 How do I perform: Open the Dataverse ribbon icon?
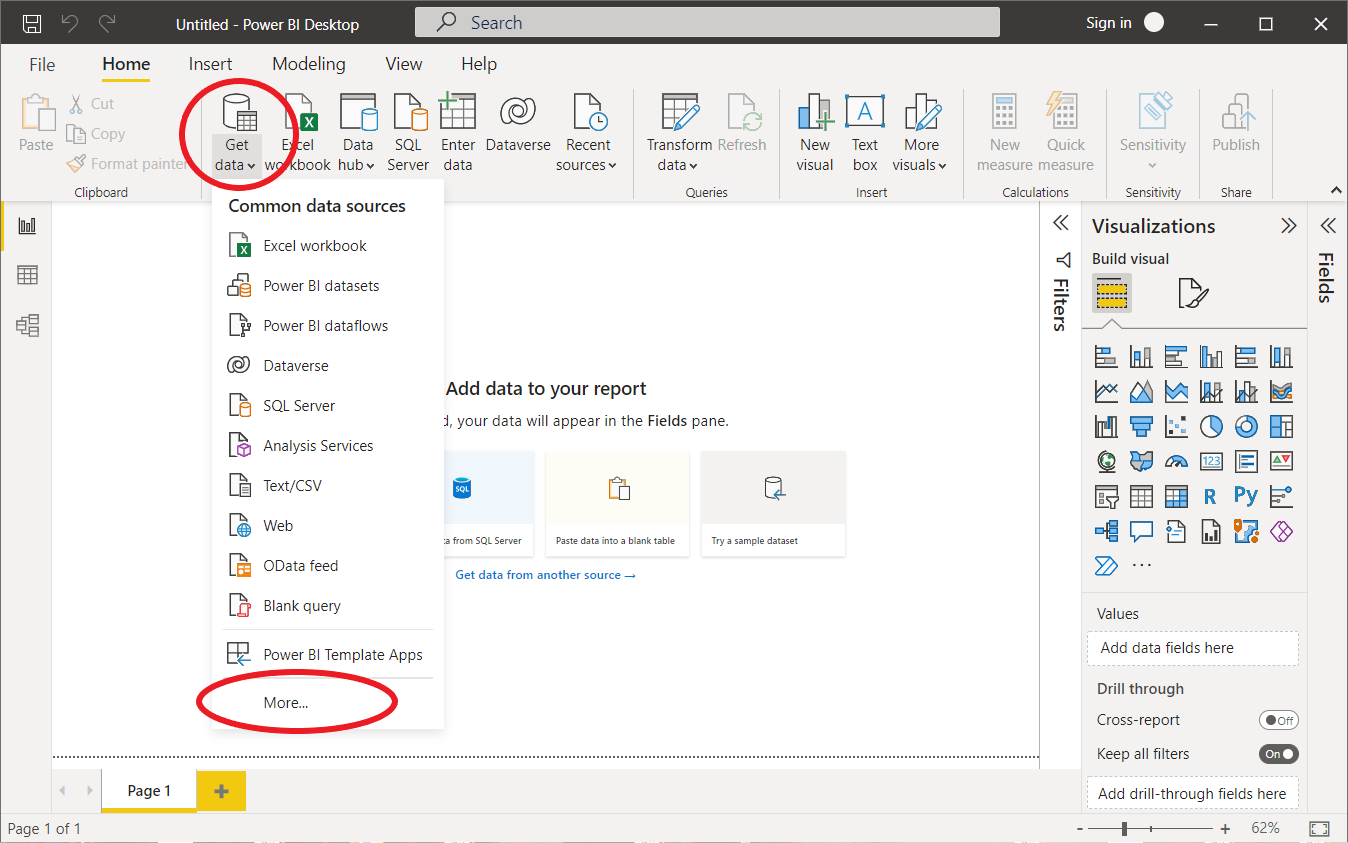518,113
